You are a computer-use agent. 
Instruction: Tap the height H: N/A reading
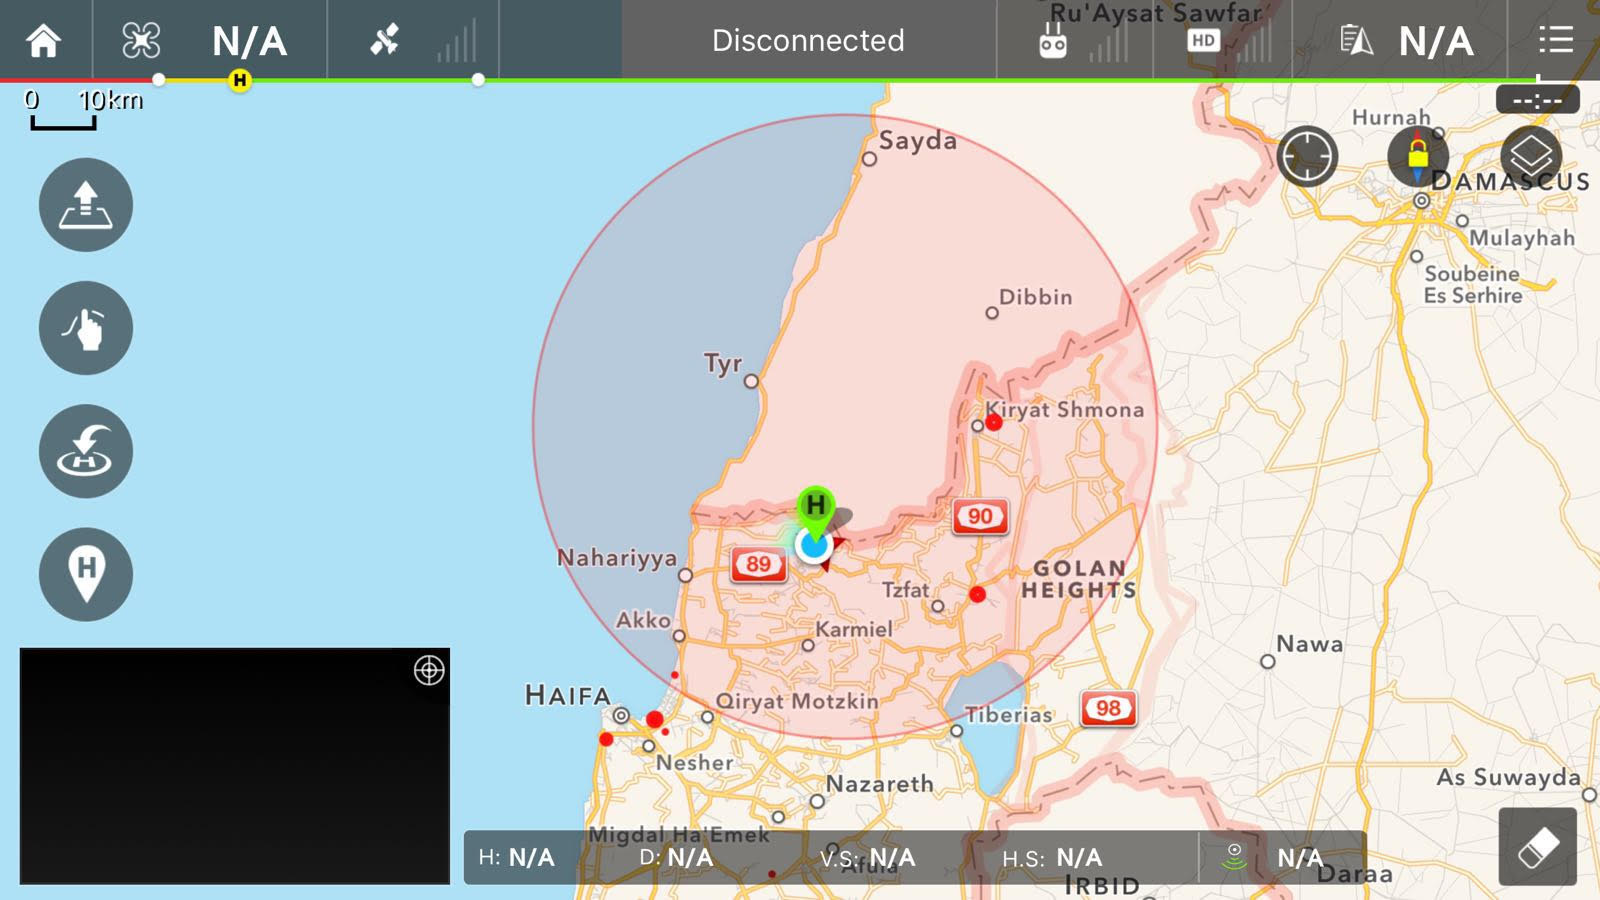[516, 857]
